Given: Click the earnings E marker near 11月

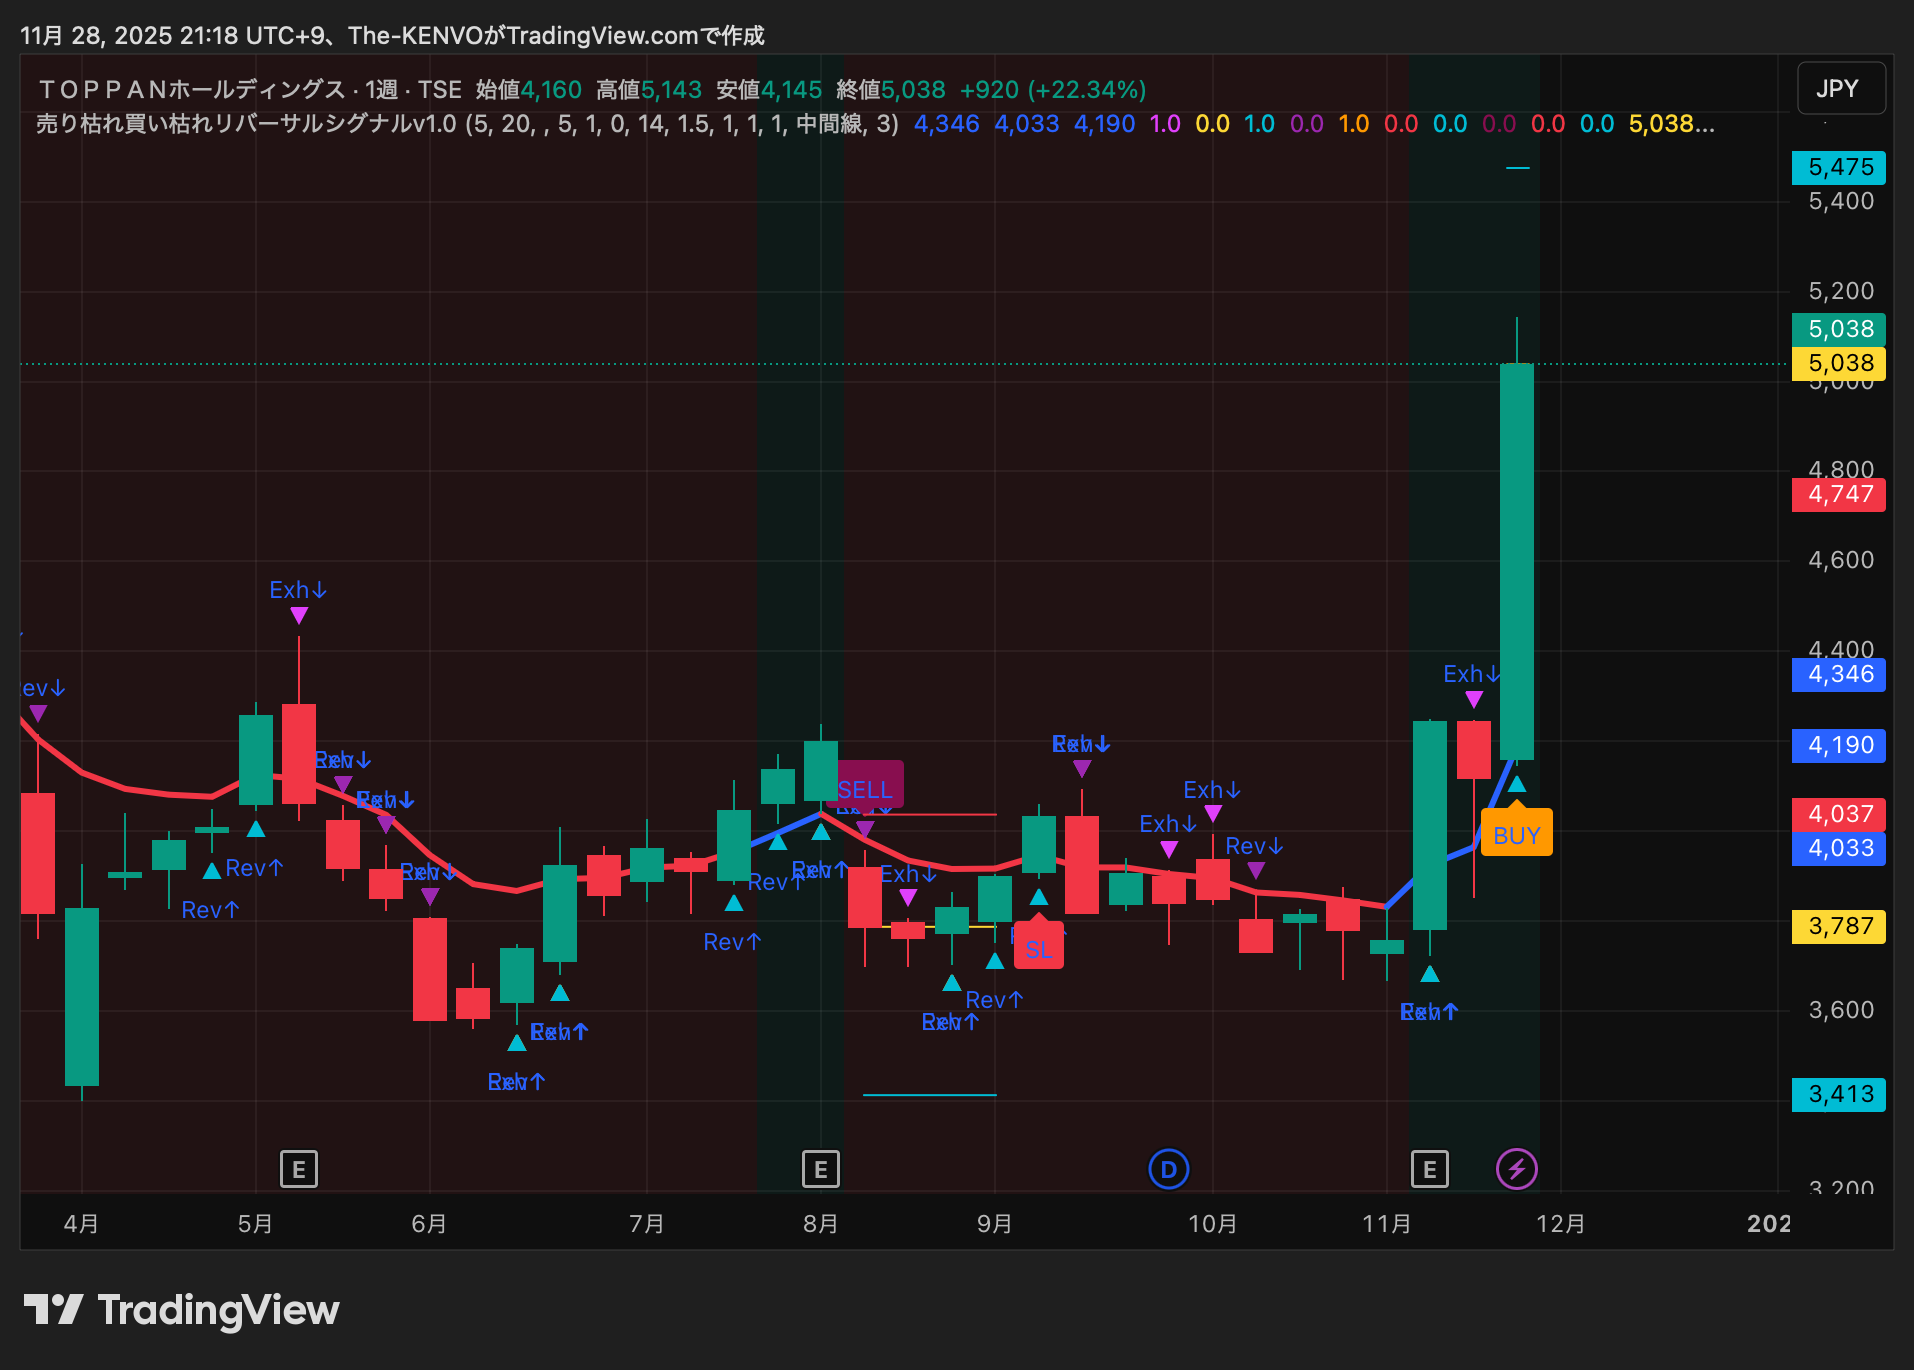Looking at the screenshot, I should tap(1429, 1169).
